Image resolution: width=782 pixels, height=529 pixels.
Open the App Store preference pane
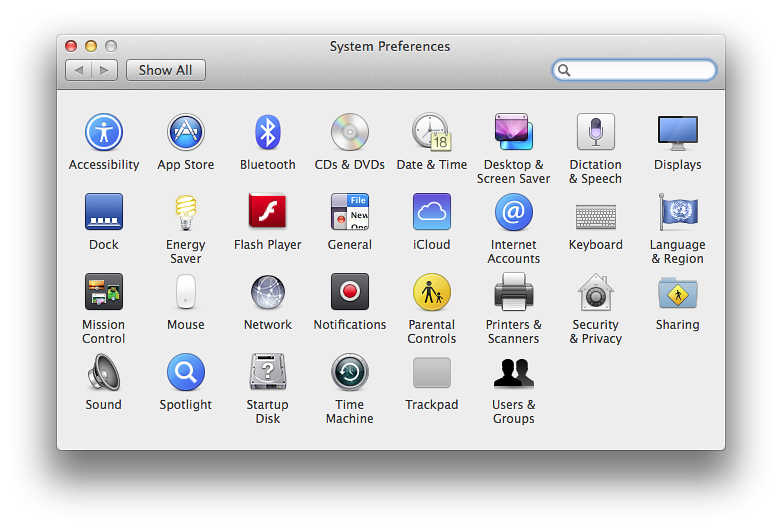[x=186, y=132]
